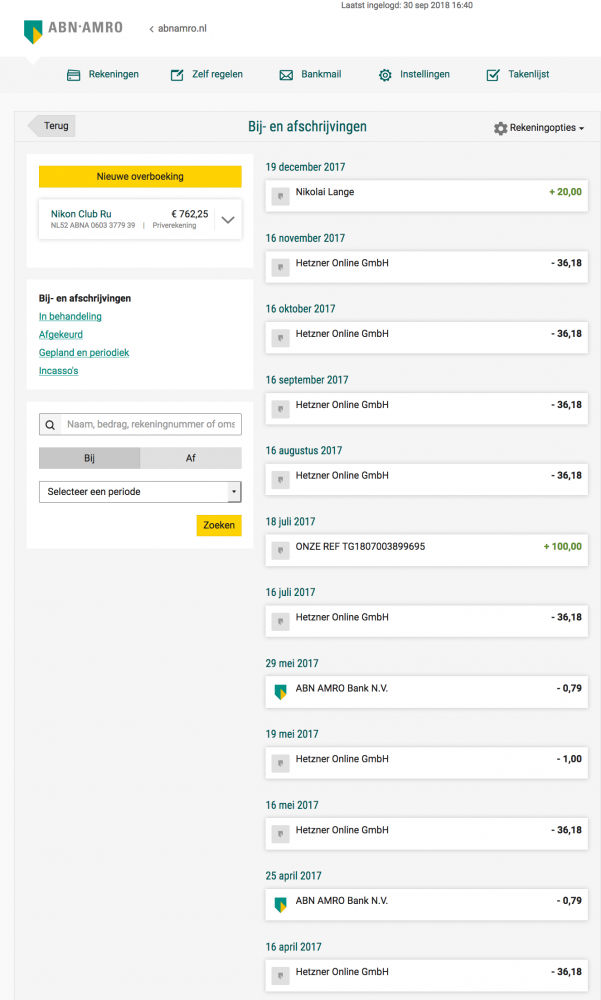Screen dimensions: 601x1000
Task: Open the 29 mei ABN AMRO Bank N.V. transaction
Action: pyautogui.click(x=427, y=692)
